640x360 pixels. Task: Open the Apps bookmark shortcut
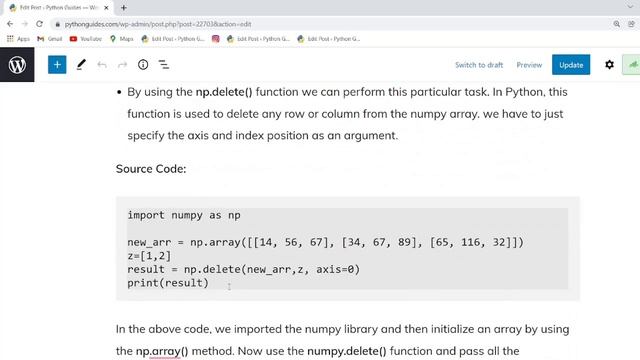[18, 39]
